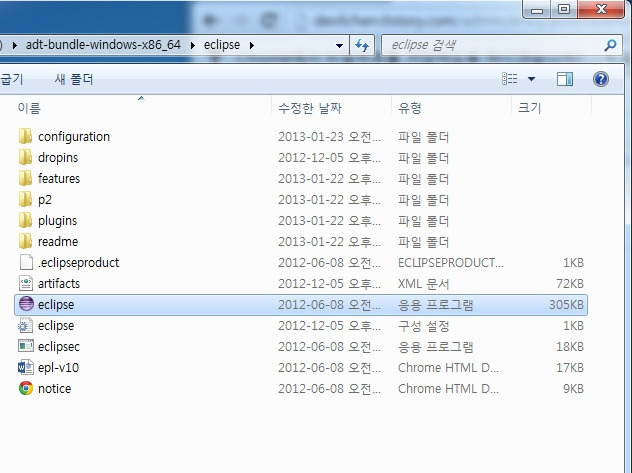Expand the arrow after adt-bundle-windows-x86_64 breadcrumb
632x473 pixels.
coord(193,46)
